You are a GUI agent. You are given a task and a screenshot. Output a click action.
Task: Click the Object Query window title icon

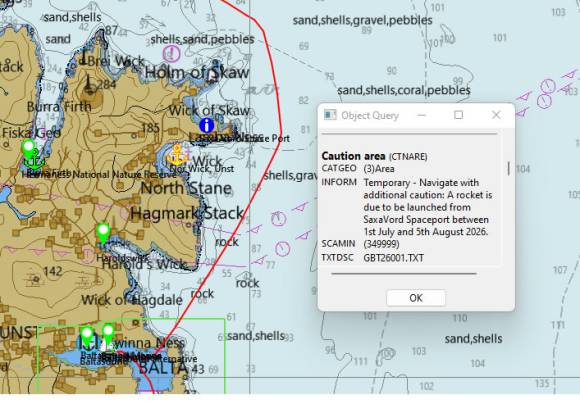[330, 115]
